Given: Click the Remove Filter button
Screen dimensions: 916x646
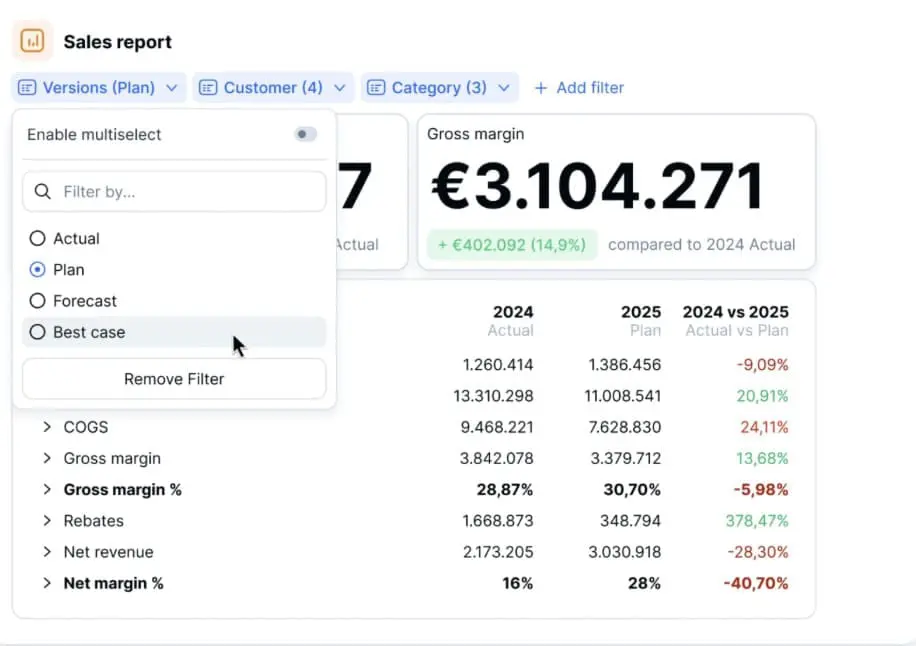Looking at the screenshot, I should click(x=173, y=379).
